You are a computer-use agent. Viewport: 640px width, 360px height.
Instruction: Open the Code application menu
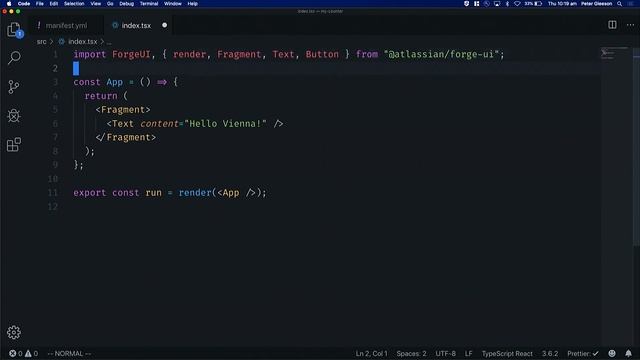tap(24, 4)
